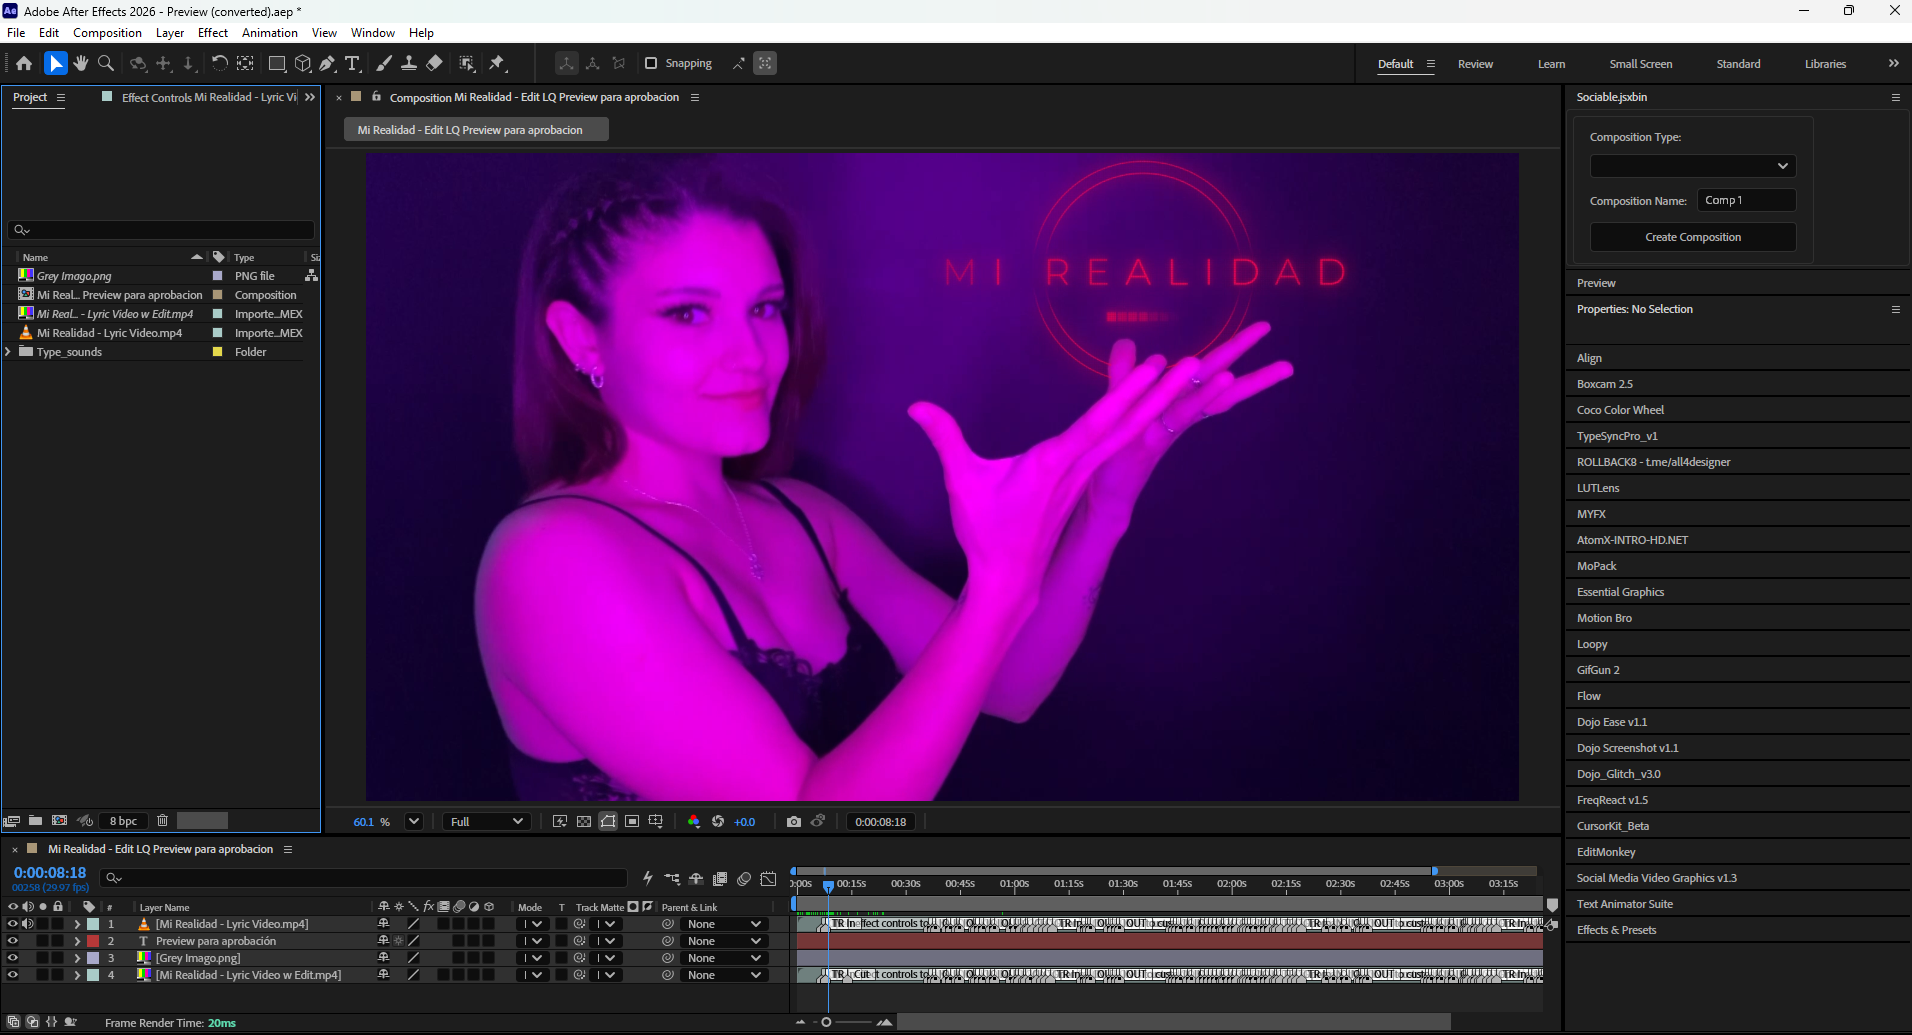Open the Essential Graphics panel
This screenshot has width=1912, height=1035.
tap(1620, 592)
